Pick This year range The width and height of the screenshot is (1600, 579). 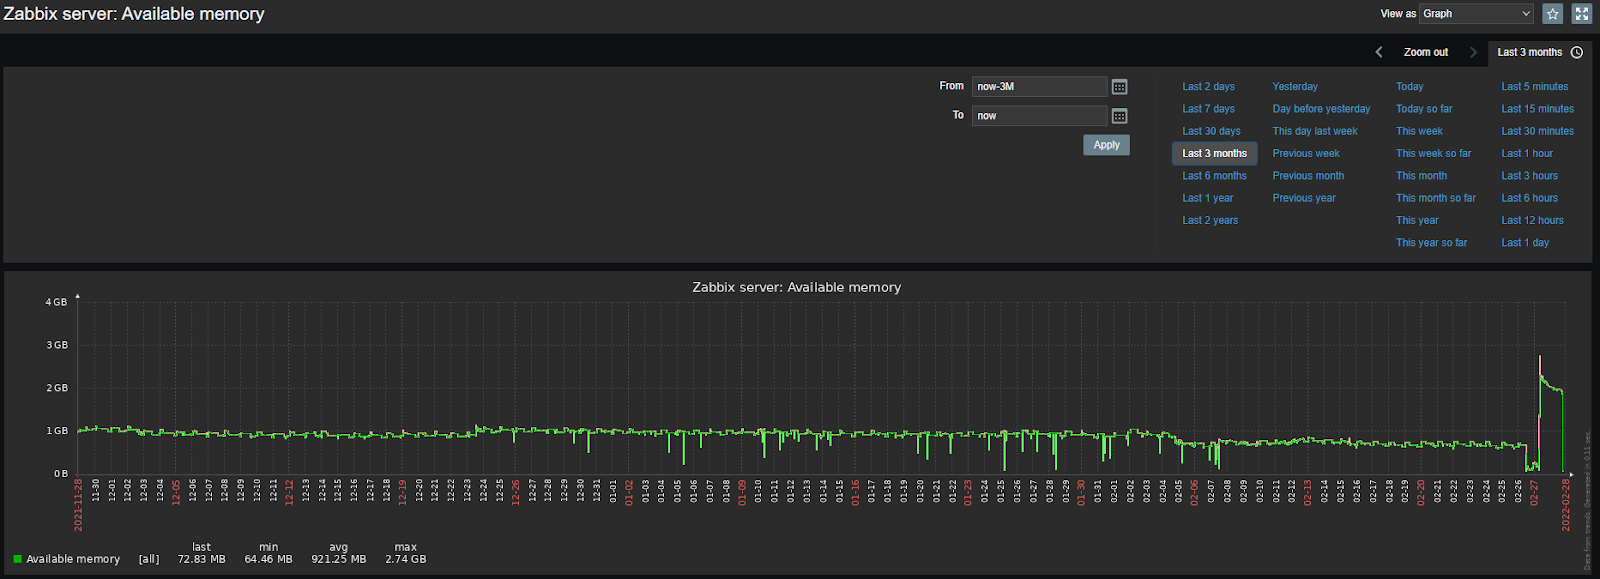click(1417, 220)
